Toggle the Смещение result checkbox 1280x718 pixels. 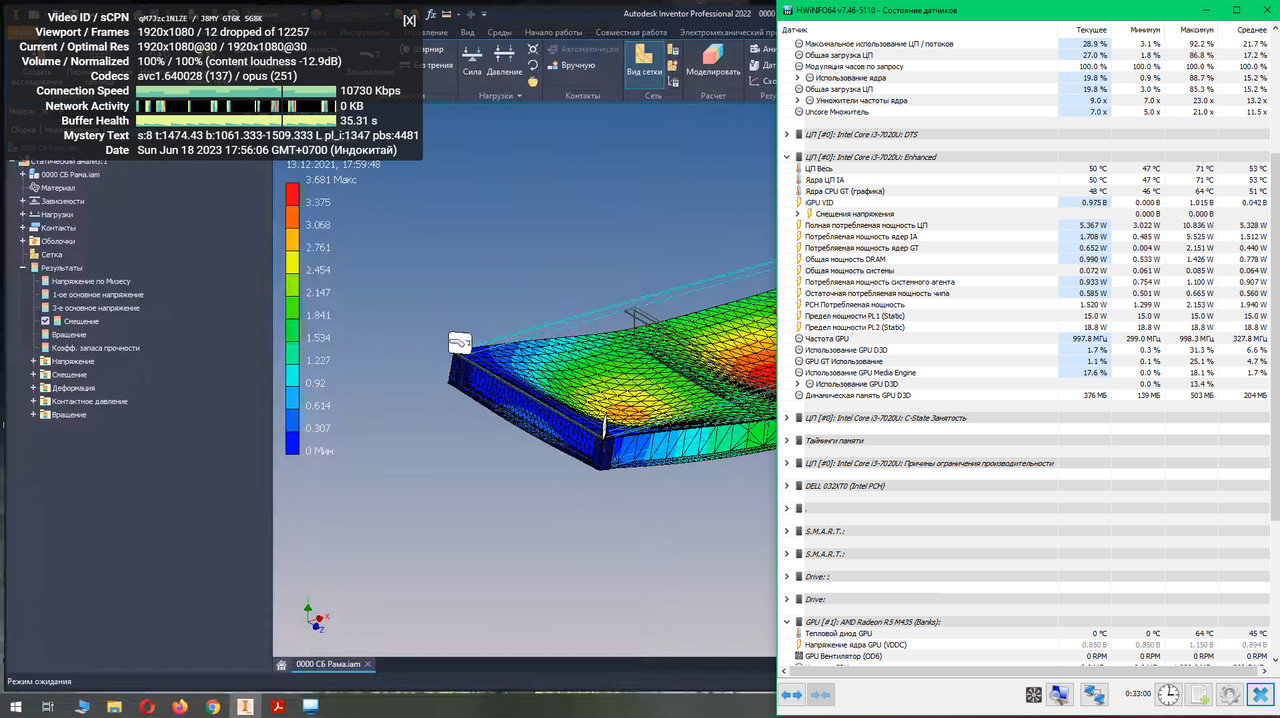click(x=45, y=321)
